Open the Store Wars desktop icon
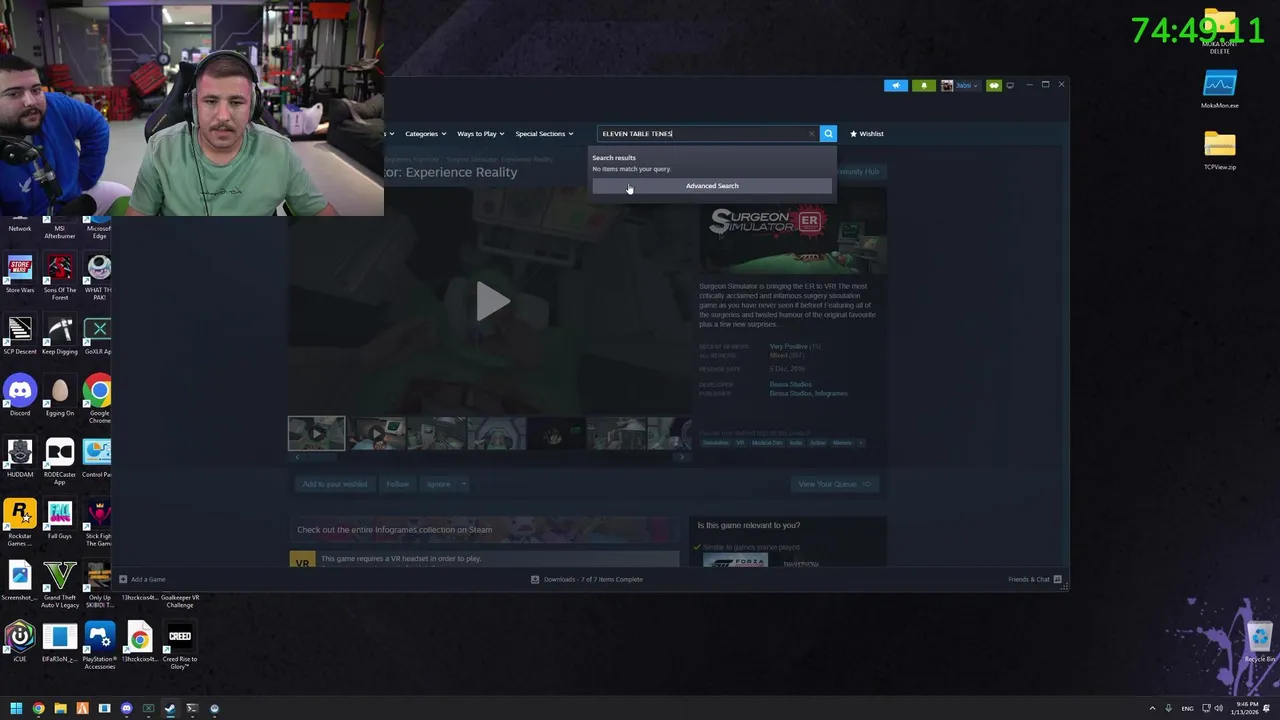 pos(20,273)
